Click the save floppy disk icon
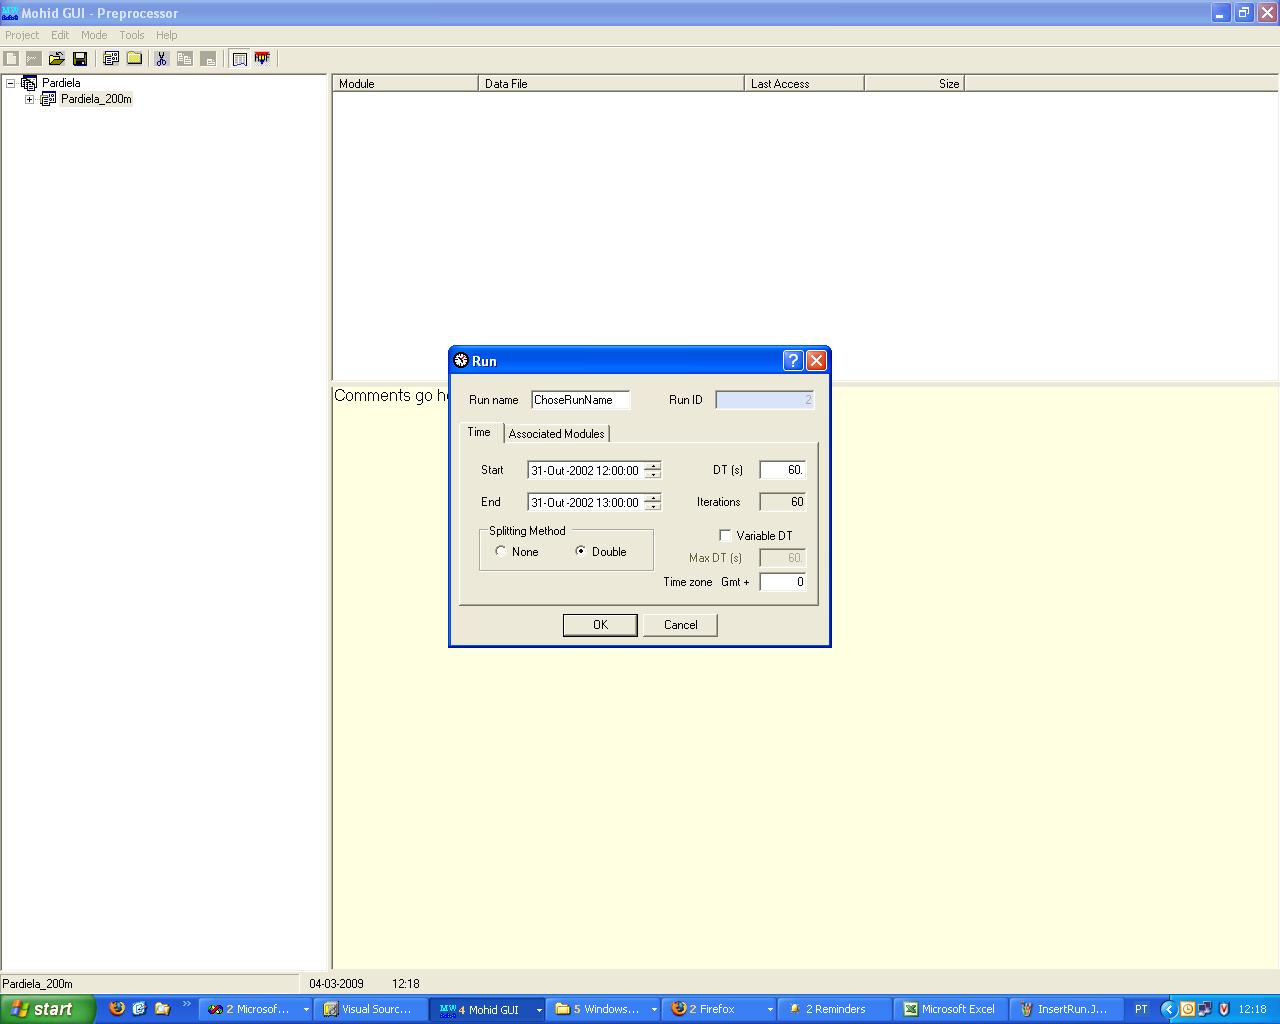The width and height of the screenshot is (1280, 1024). coord(80,59)
